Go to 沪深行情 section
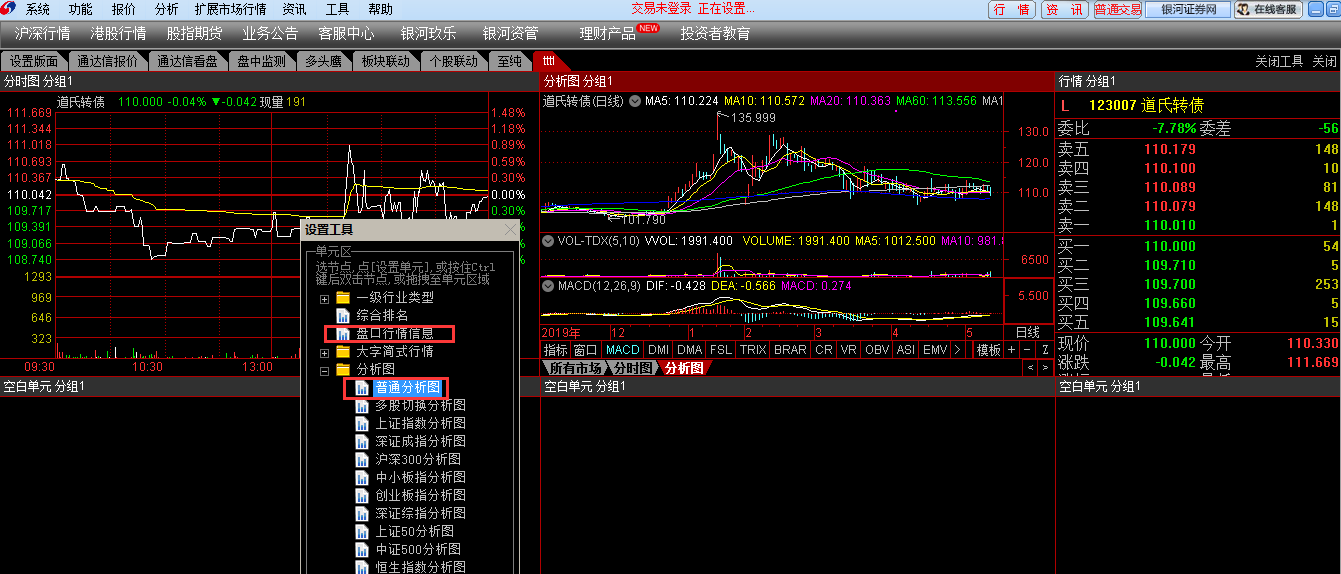The height and width of the screenshot is (574, 1341). tap(43, 33)
